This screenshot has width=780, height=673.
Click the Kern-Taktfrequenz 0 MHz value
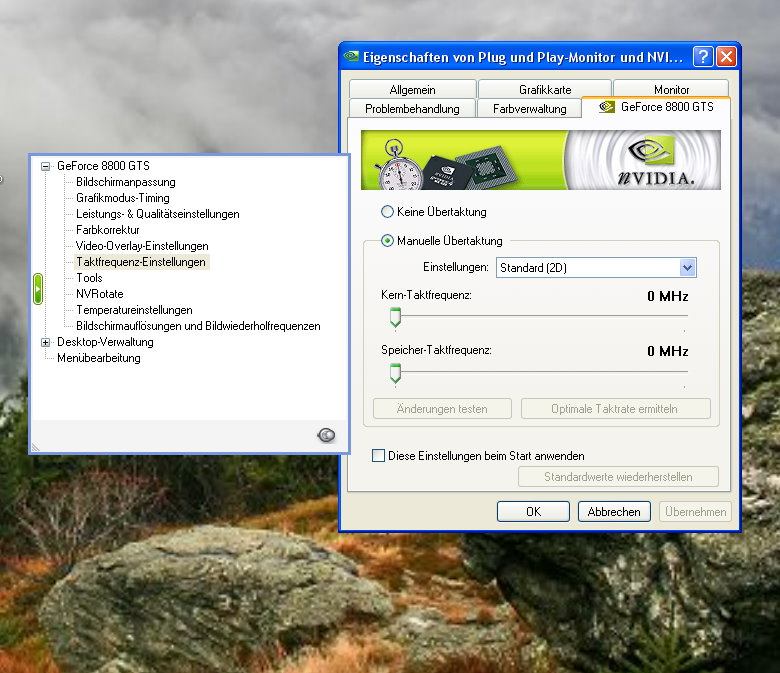(668, 296)
